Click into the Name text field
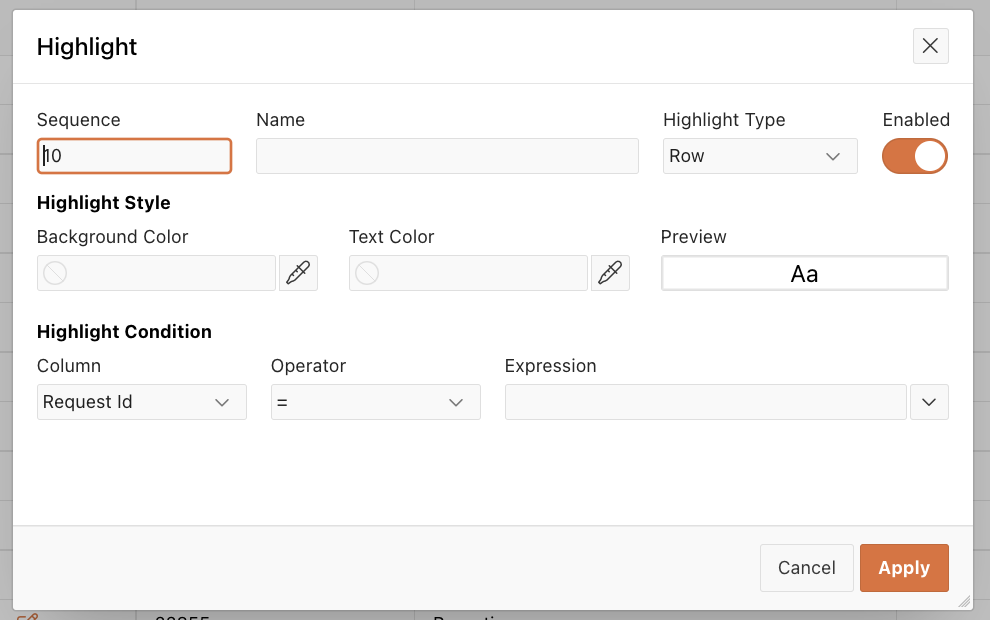The image size is (990, 620). point(447,156)
